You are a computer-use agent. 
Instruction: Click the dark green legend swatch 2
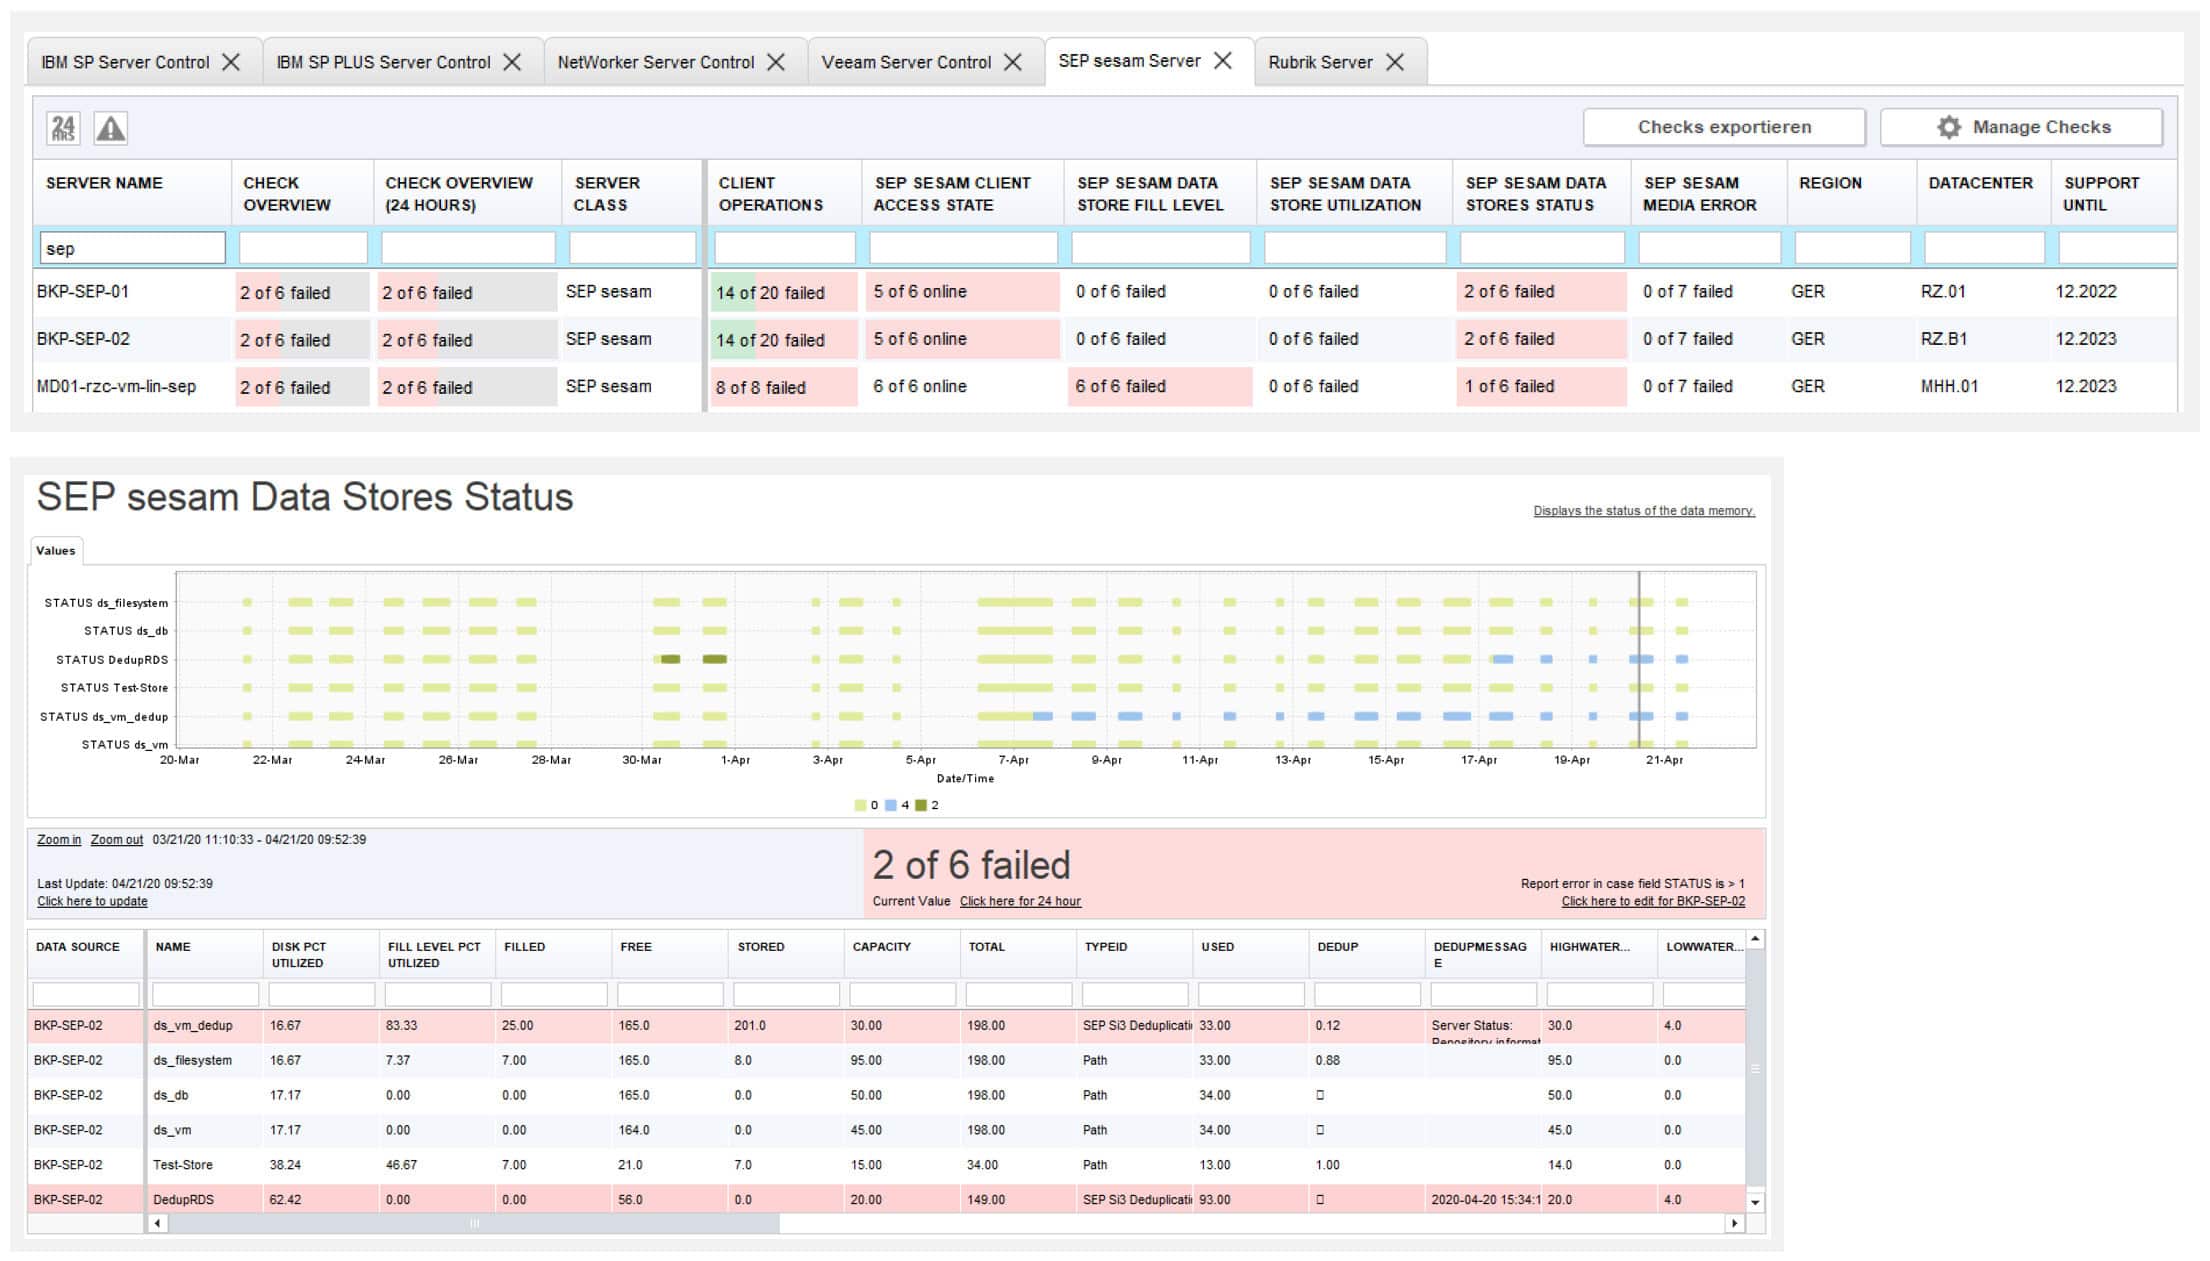pos(921,805)
